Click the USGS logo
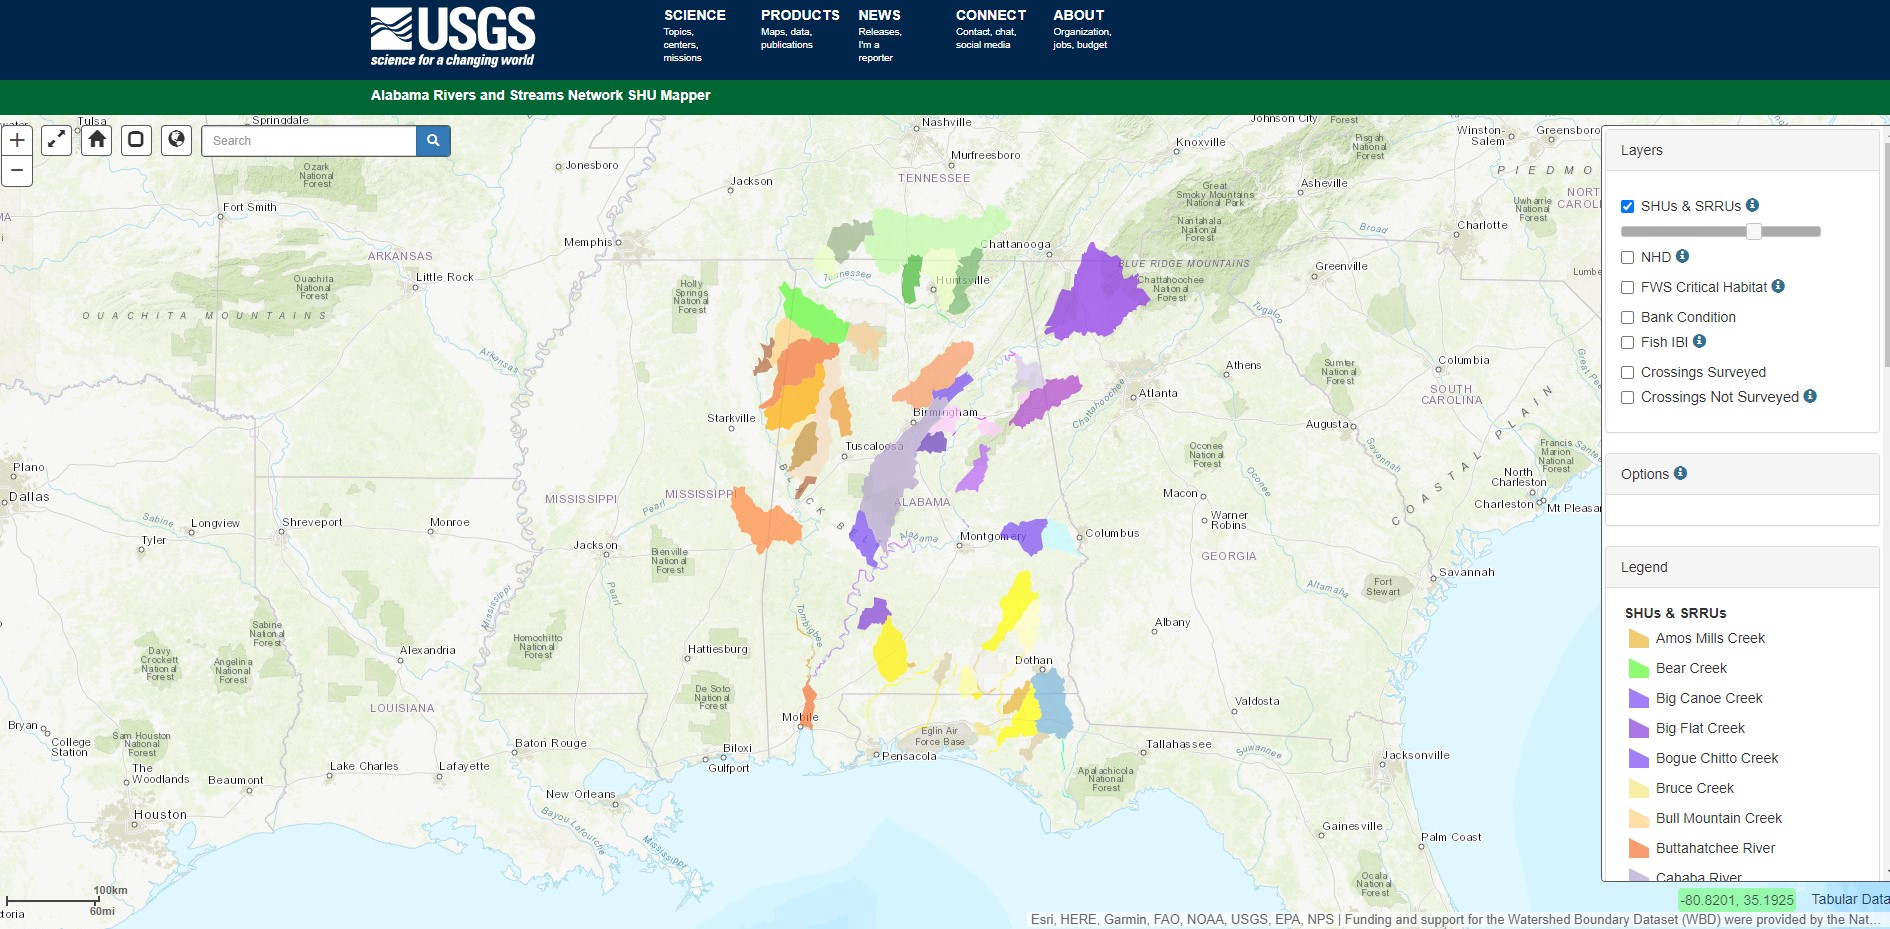This screenshot has width=1890, height=929. coord(452,33)
